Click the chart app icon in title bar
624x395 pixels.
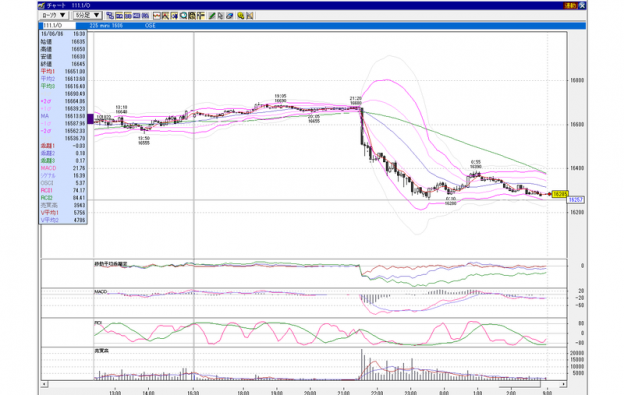42,6
